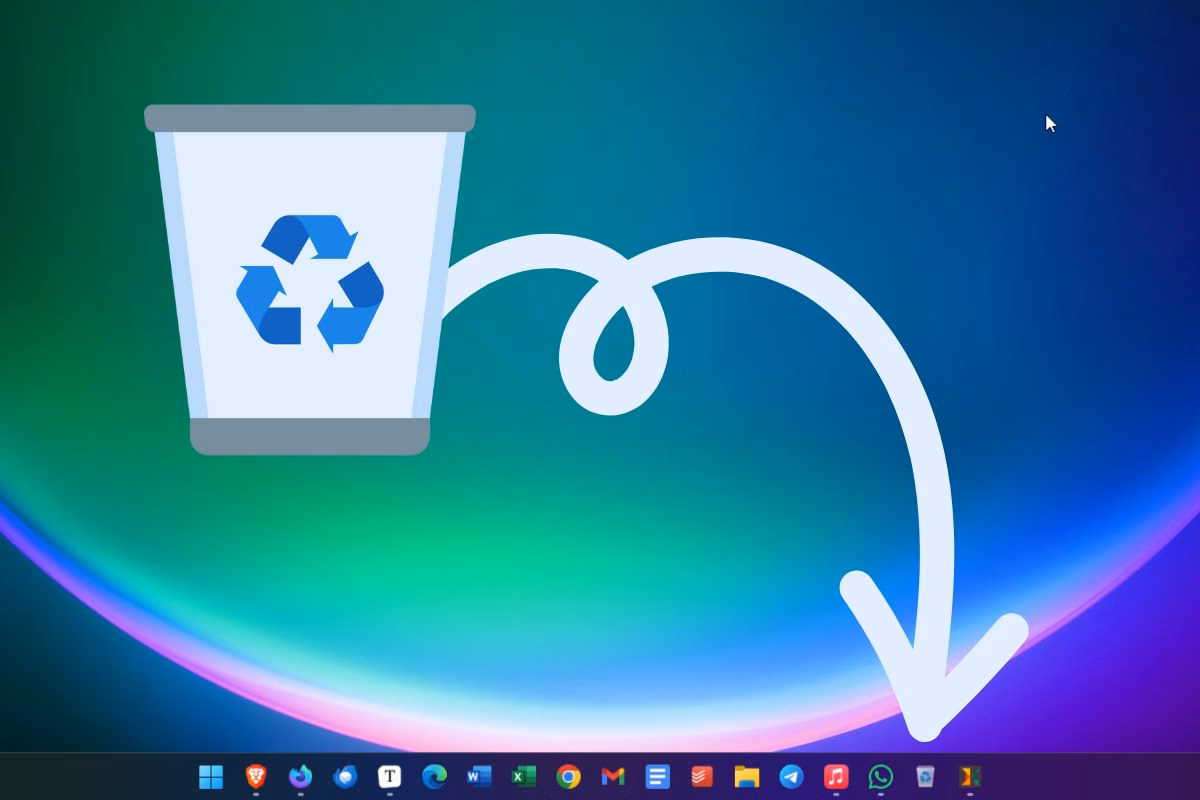This screenshot has width=1200, height=800.
Task: Open Microsoft Edge
Action: tap(434, 776)
